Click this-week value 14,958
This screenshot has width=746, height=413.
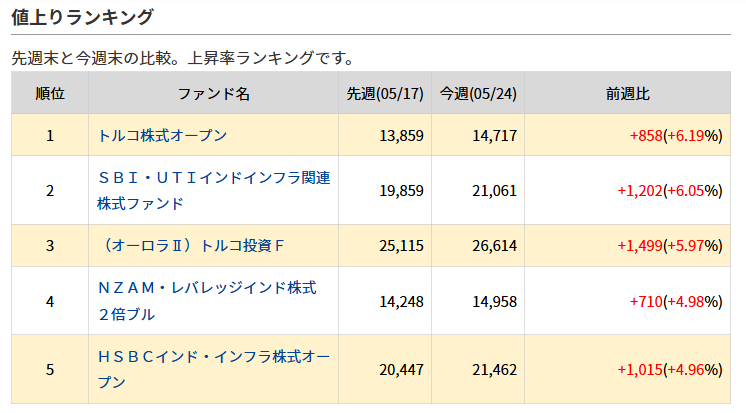coord(495,301)
